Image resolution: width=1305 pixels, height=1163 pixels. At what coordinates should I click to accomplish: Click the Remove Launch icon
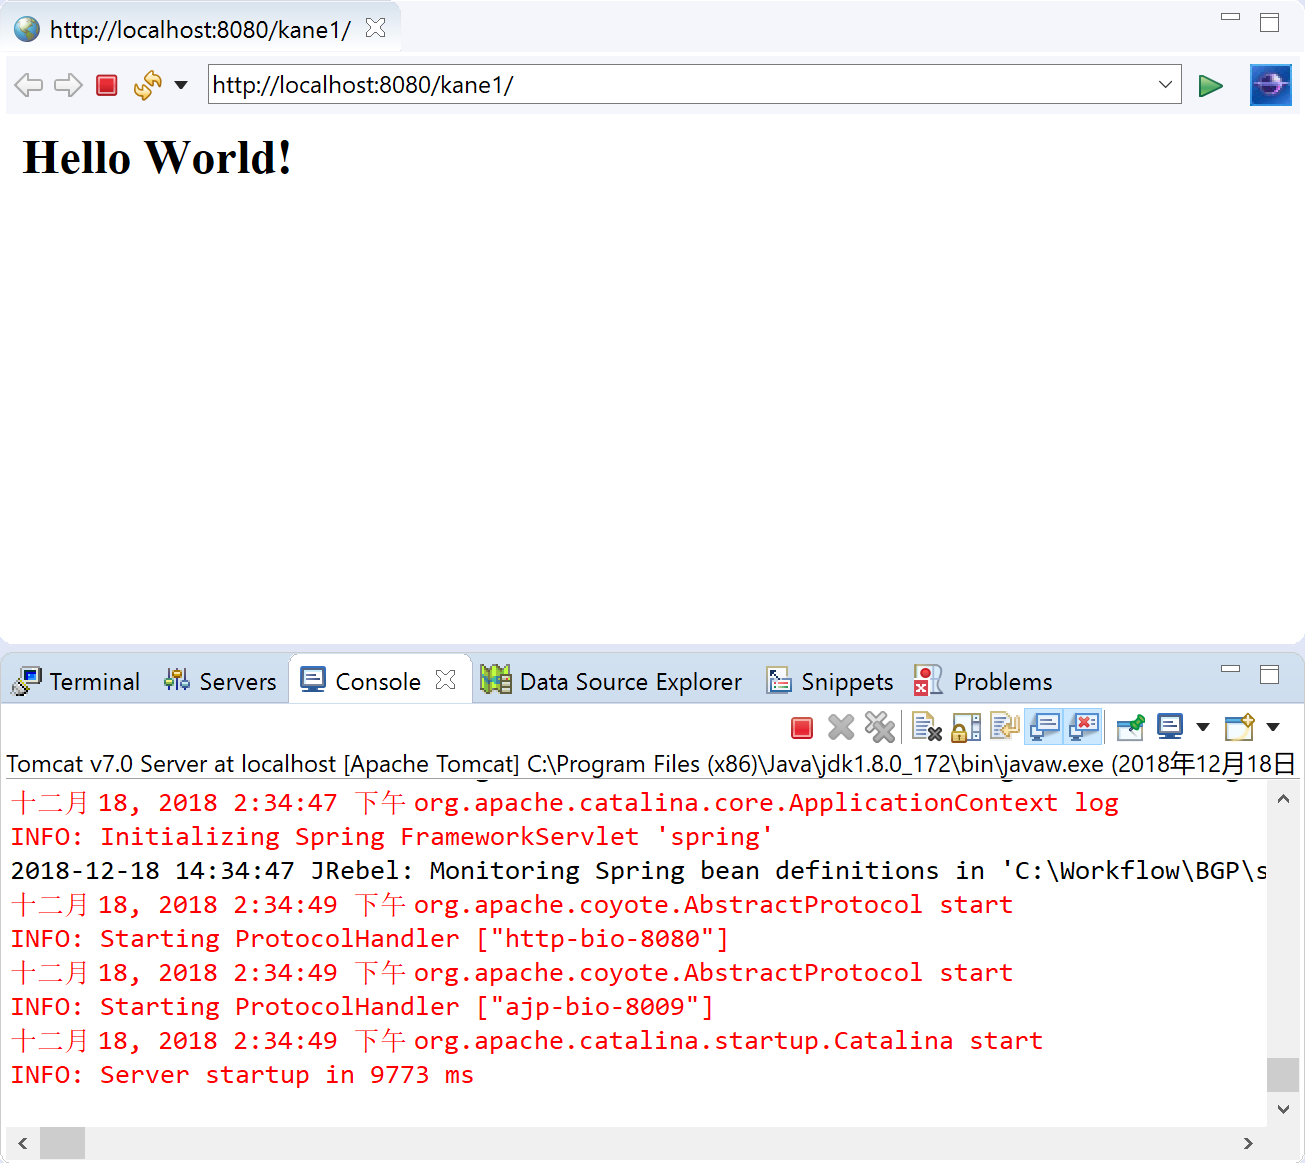click(x=841, y=728)
